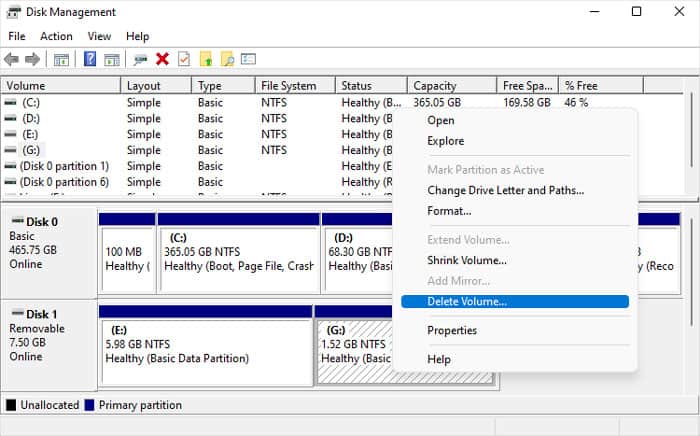700x436 pixels.
Task: Select the Recovery partition block on Disk 0
Action: pos(659,253)
